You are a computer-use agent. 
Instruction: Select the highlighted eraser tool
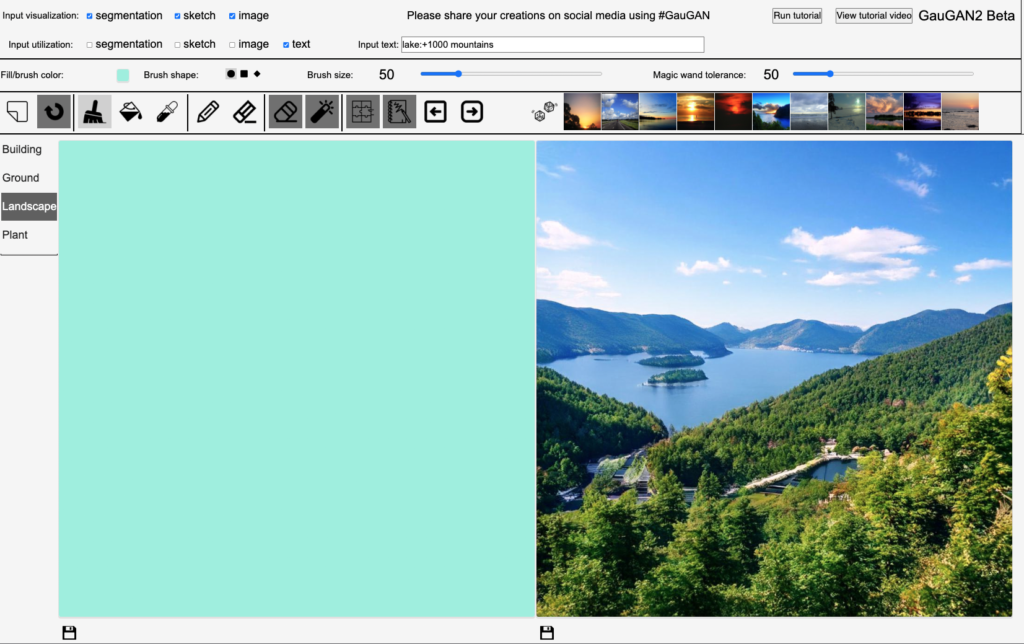(x=285, y=112)
